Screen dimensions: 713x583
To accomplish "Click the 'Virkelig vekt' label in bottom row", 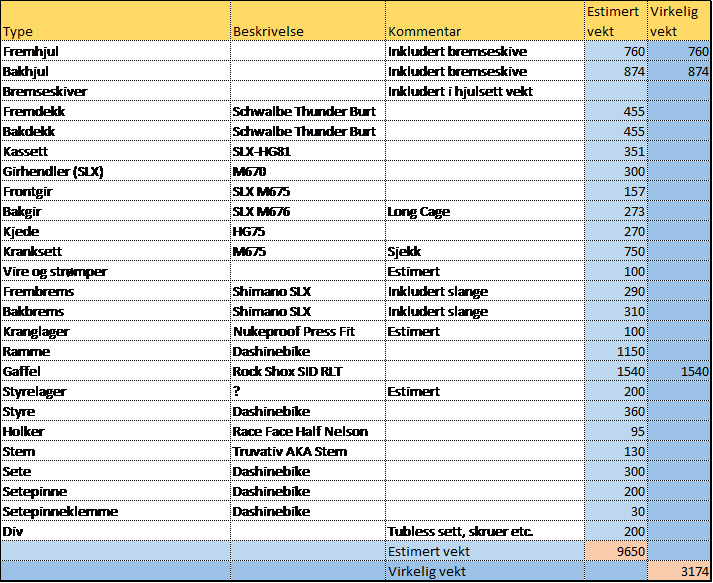I will click(484, 571).
